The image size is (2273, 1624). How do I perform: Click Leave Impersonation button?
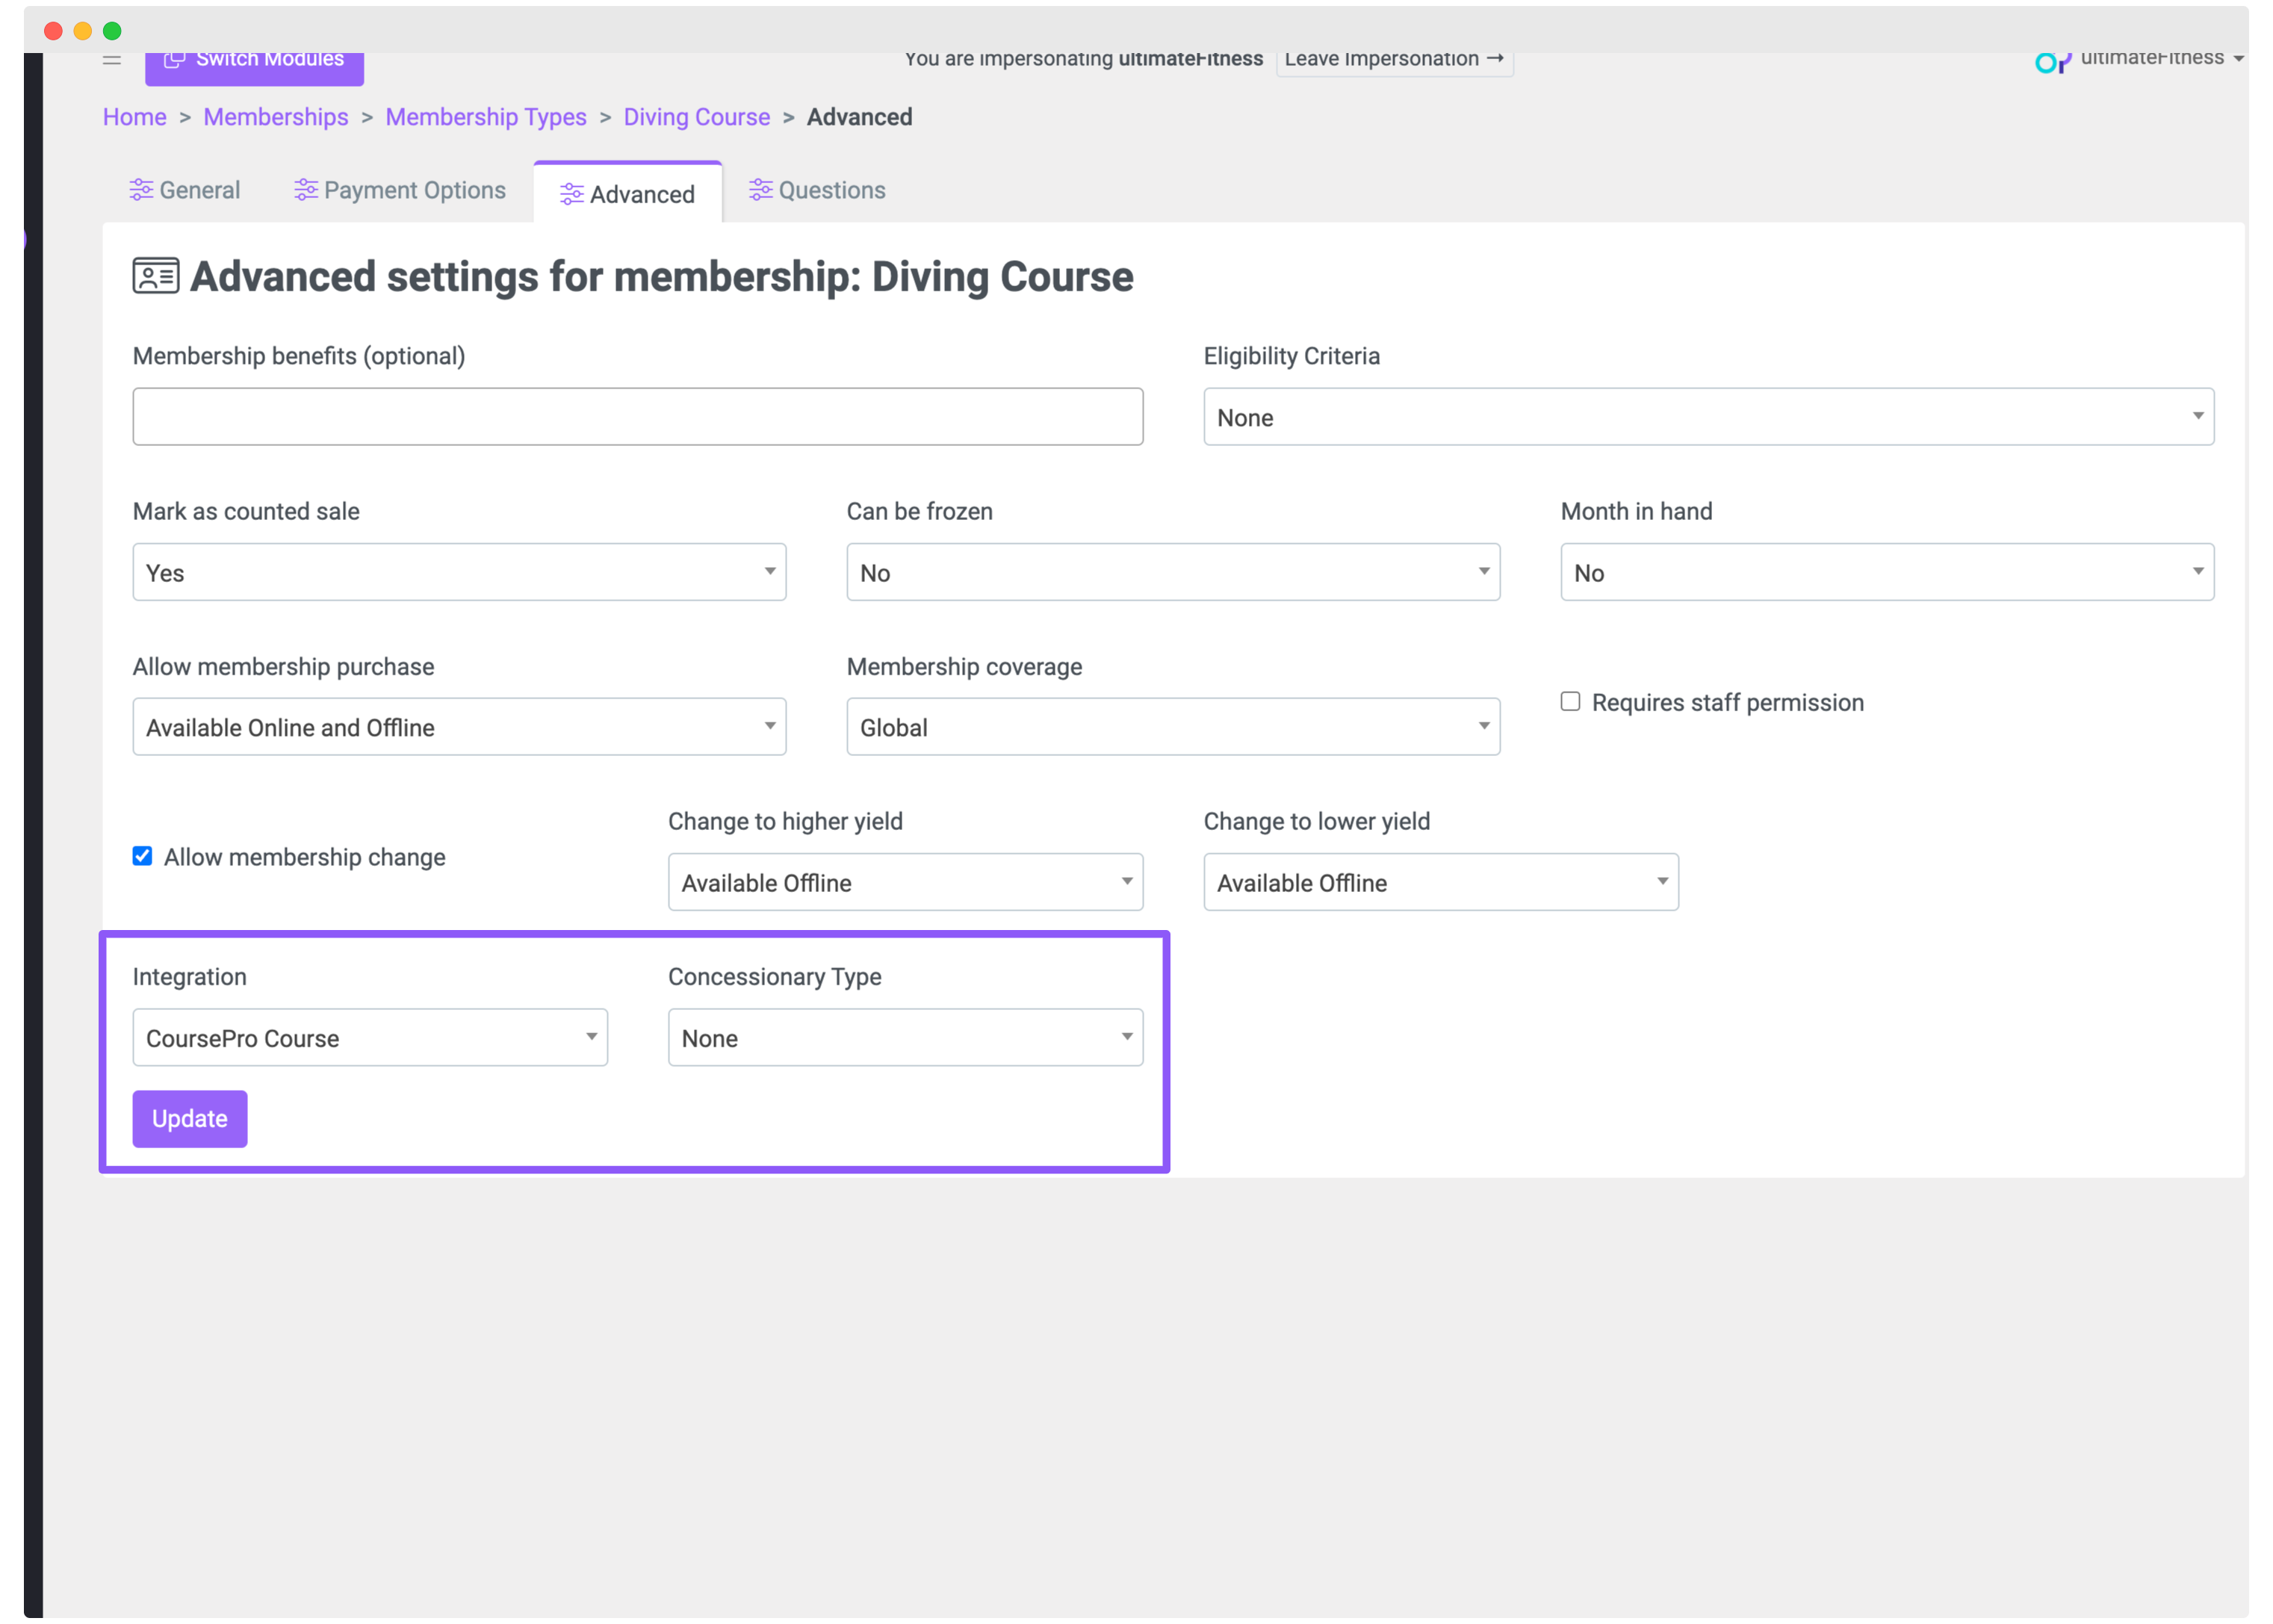coord(1394,60)
